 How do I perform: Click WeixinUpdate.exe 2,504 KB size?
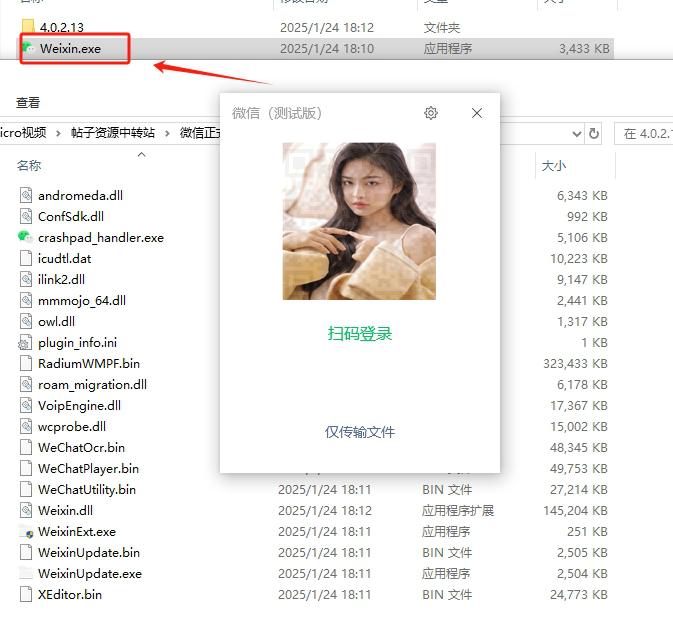tap(582, 574)
